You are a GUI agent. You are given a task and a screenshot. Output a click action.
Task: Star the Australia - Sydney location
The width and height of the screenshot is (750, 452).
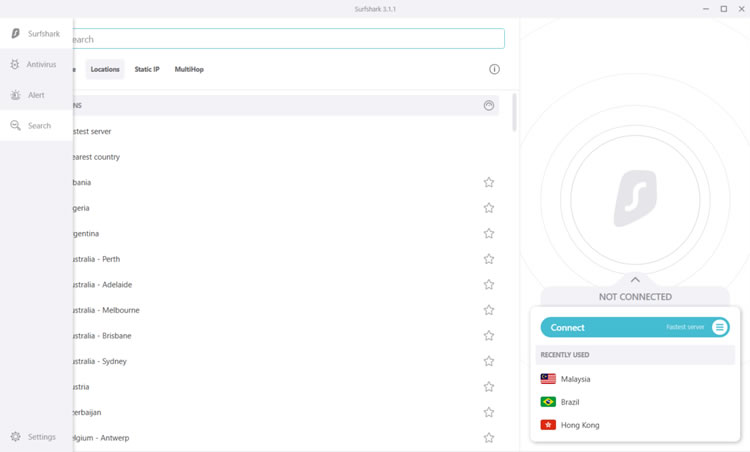488,361
